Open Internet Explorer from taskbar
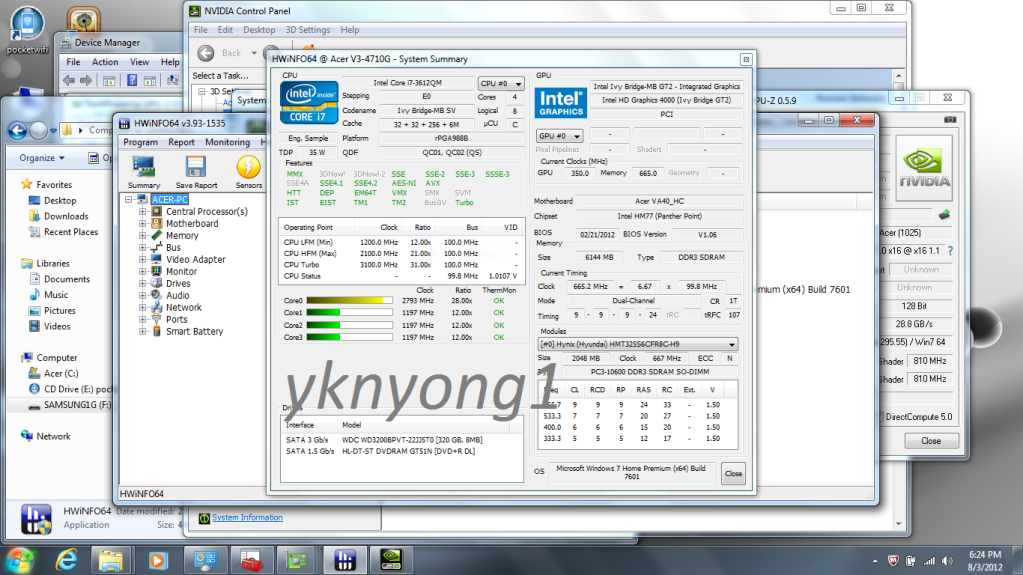The image size is (1023, 575). tap(67, 560)
